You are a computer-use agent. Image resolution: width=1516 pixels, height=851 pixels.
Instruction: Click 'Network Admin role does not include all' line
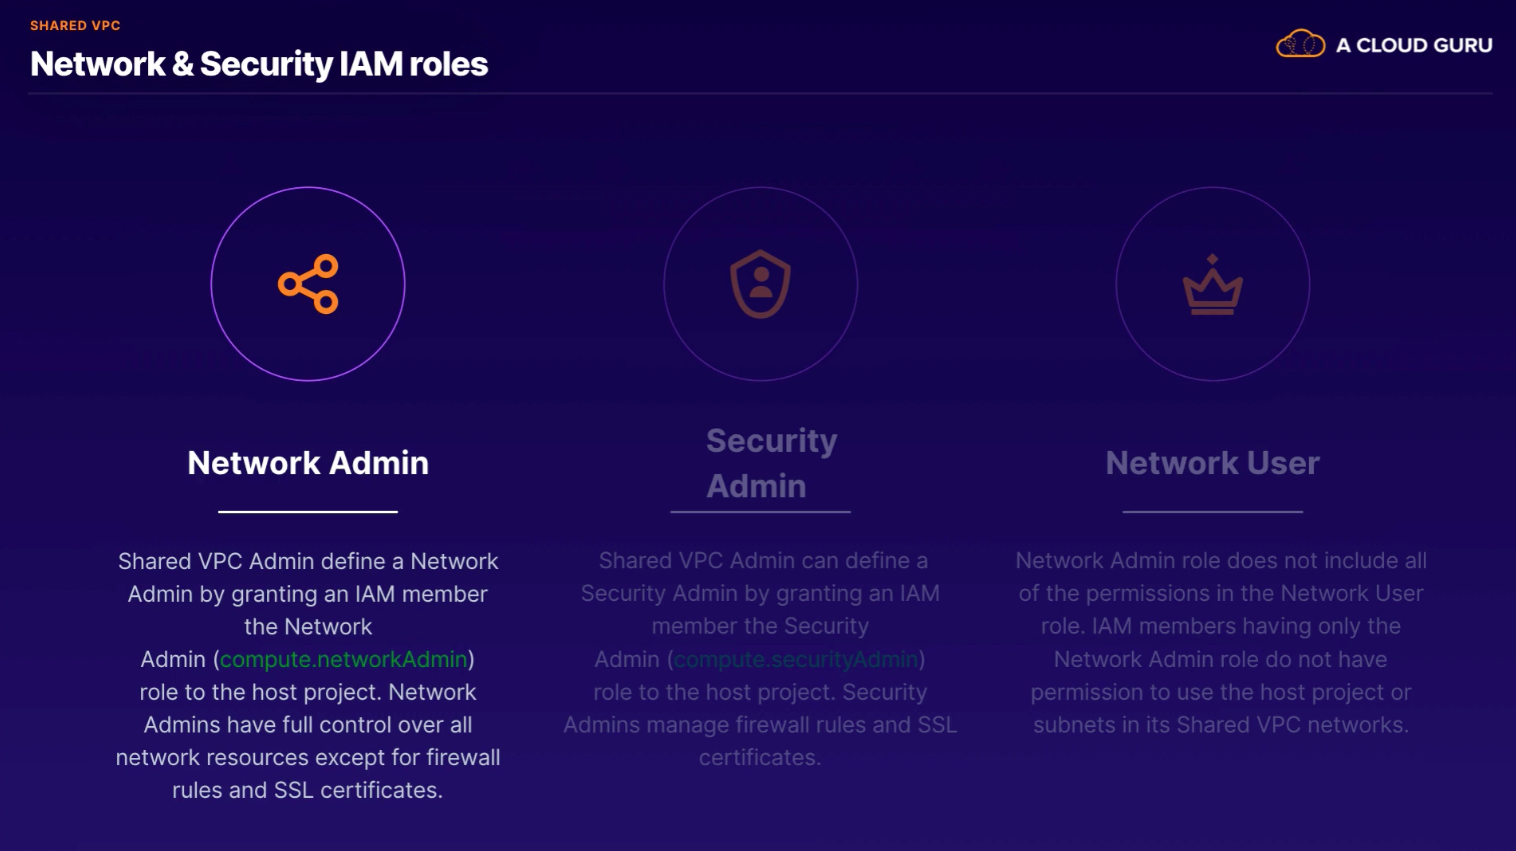click(x=1221, y=561)
